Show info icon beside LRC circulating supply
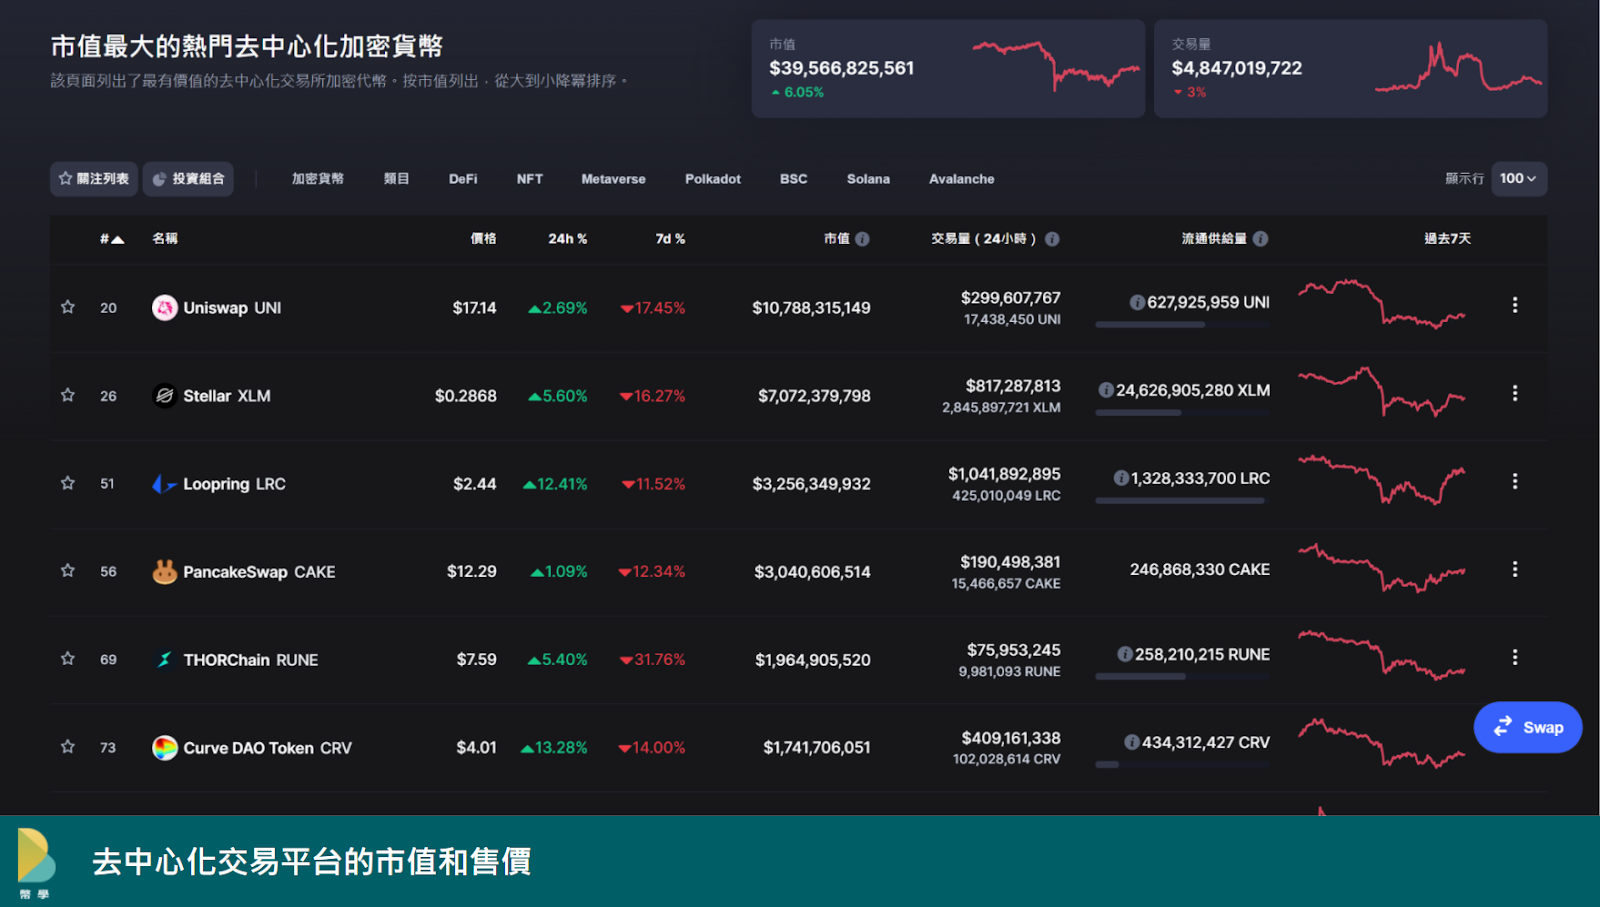Image resolution: width=1600 pixels, height=907 pixels. tap(1121, 478)
